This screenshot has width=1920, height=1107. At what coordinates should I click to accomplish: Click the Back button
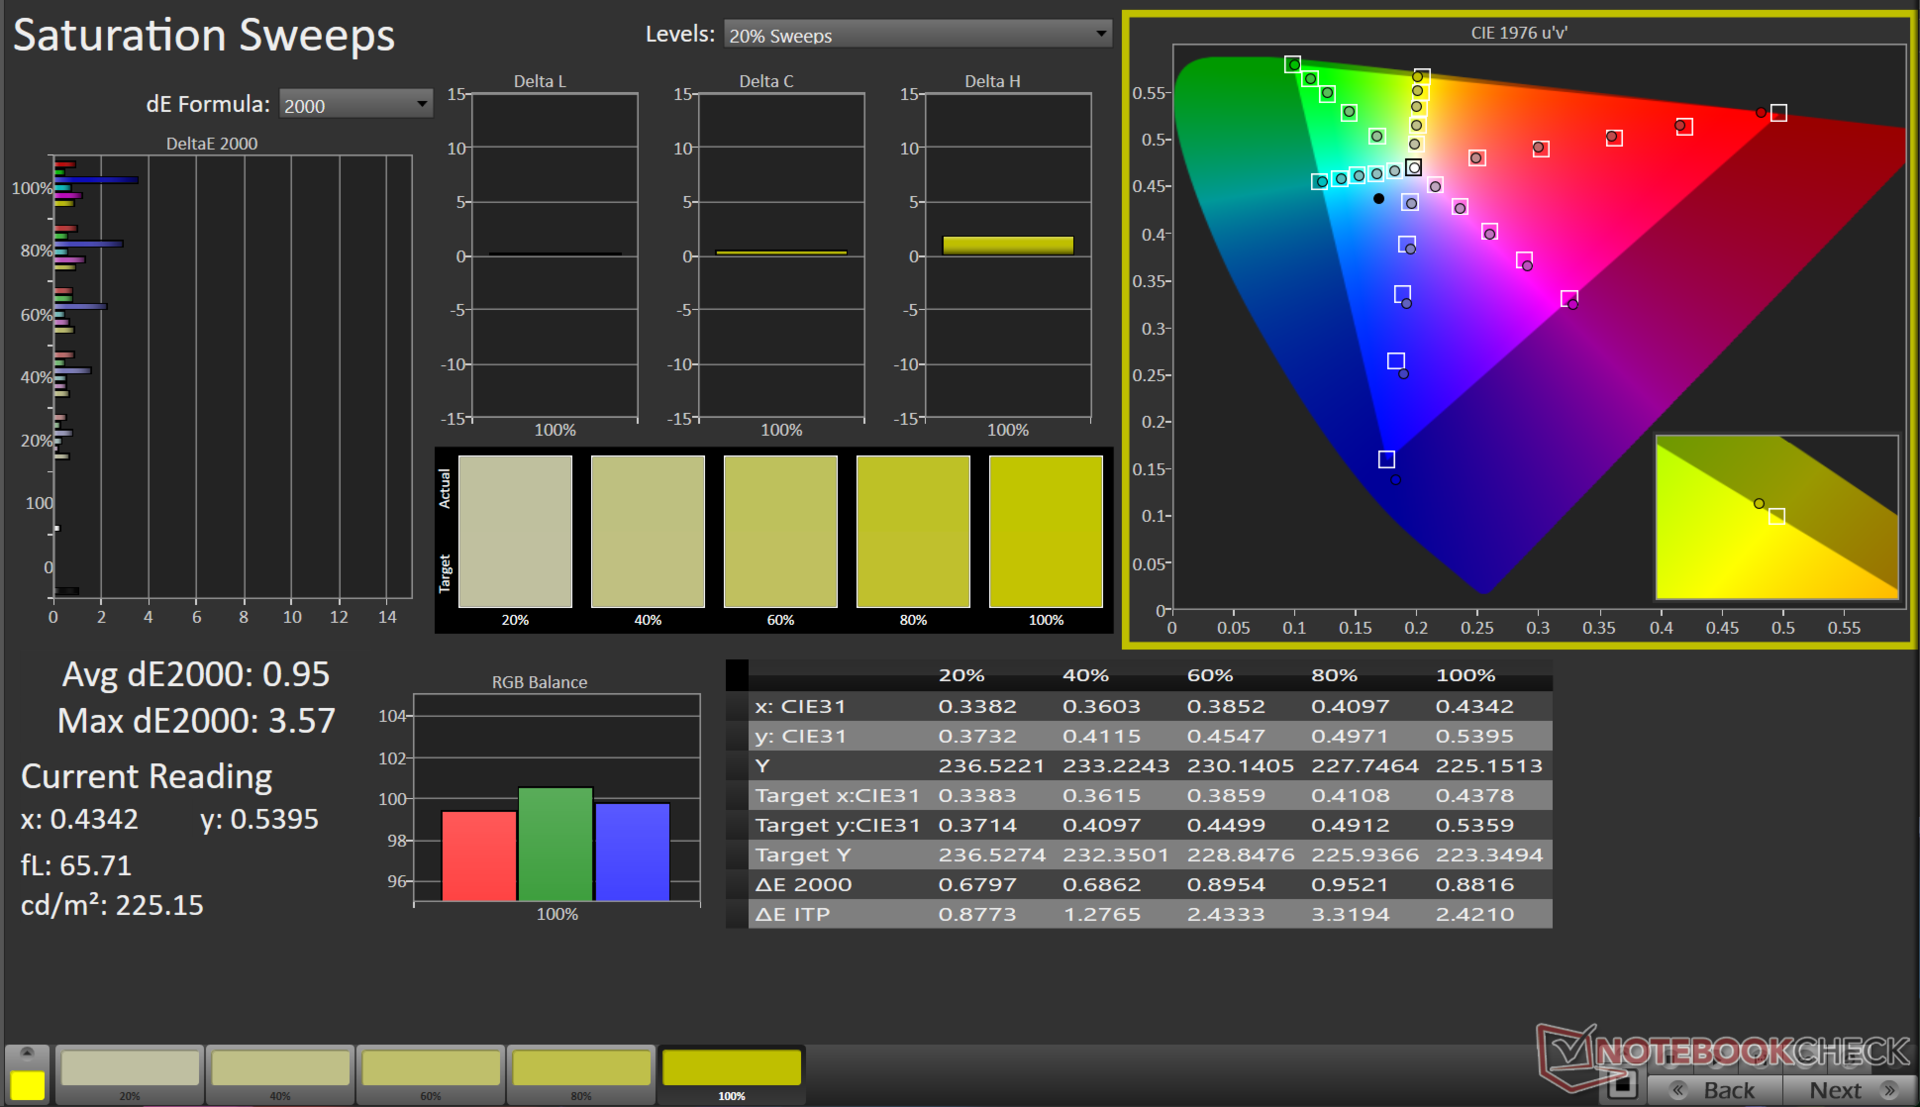pos(1728,1090)
